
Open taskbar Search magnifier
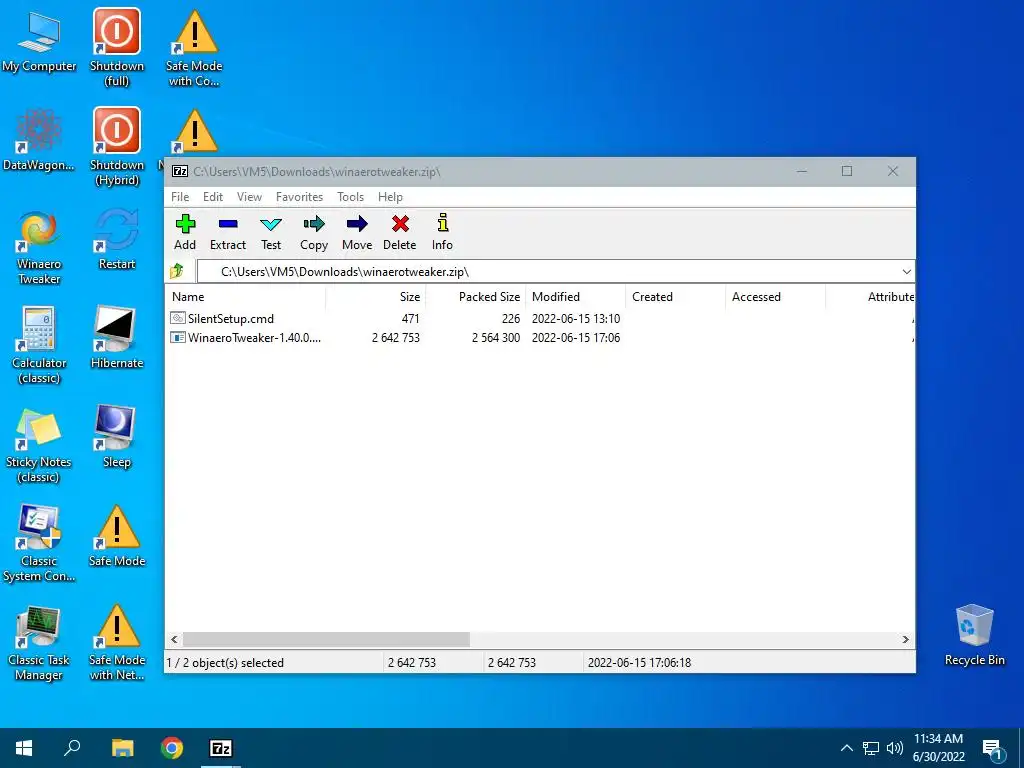(x=72, y=748)
